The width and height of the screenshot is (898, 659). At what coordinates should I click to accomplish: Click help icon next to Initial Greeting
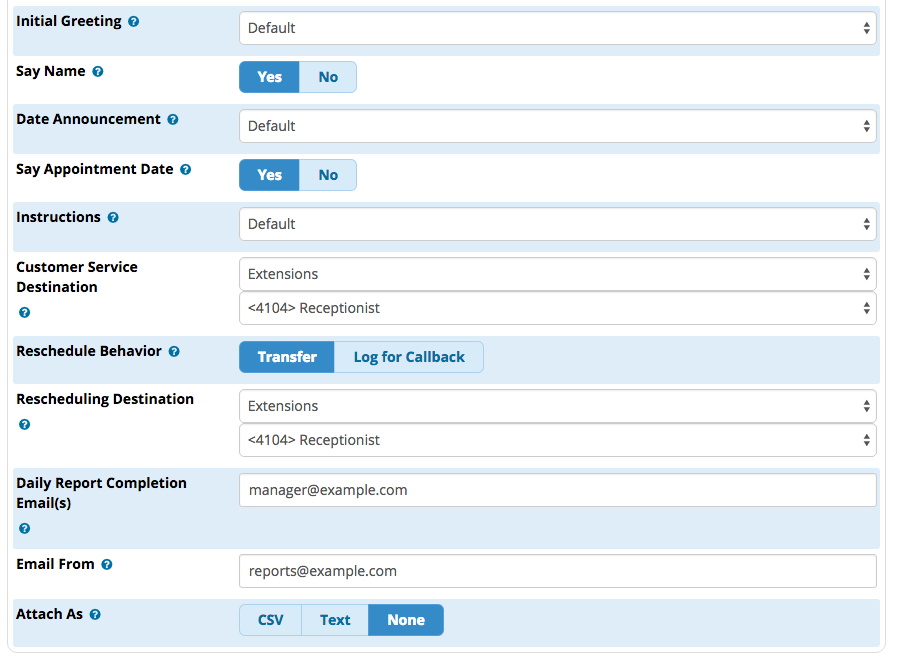[133, 22]
